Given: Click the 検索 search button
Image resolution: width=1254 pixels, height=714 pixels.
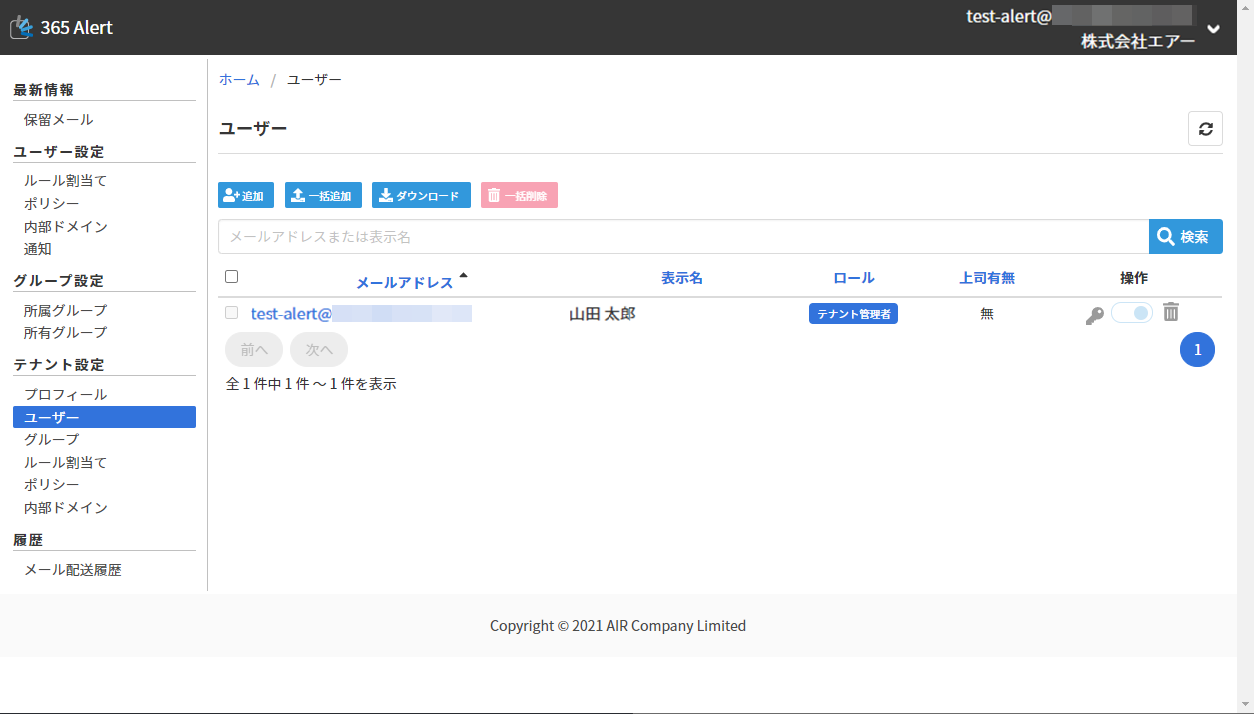Looking at the screenshot, I should pos(1185,237).
